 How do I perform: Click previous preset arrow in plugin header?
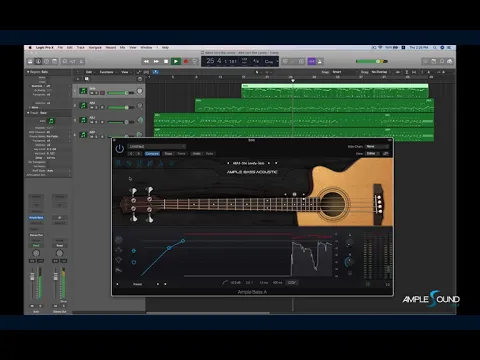point(131,154)
